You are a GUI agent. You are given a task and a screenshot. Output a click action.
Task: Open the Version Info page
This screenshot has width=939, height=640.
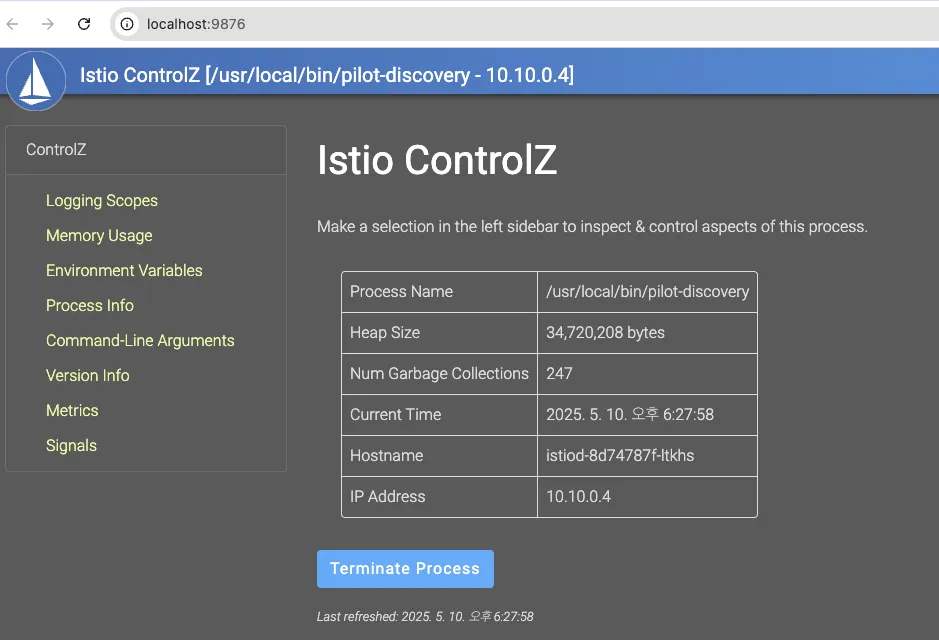pyautogui.click(x=87, y=375)
